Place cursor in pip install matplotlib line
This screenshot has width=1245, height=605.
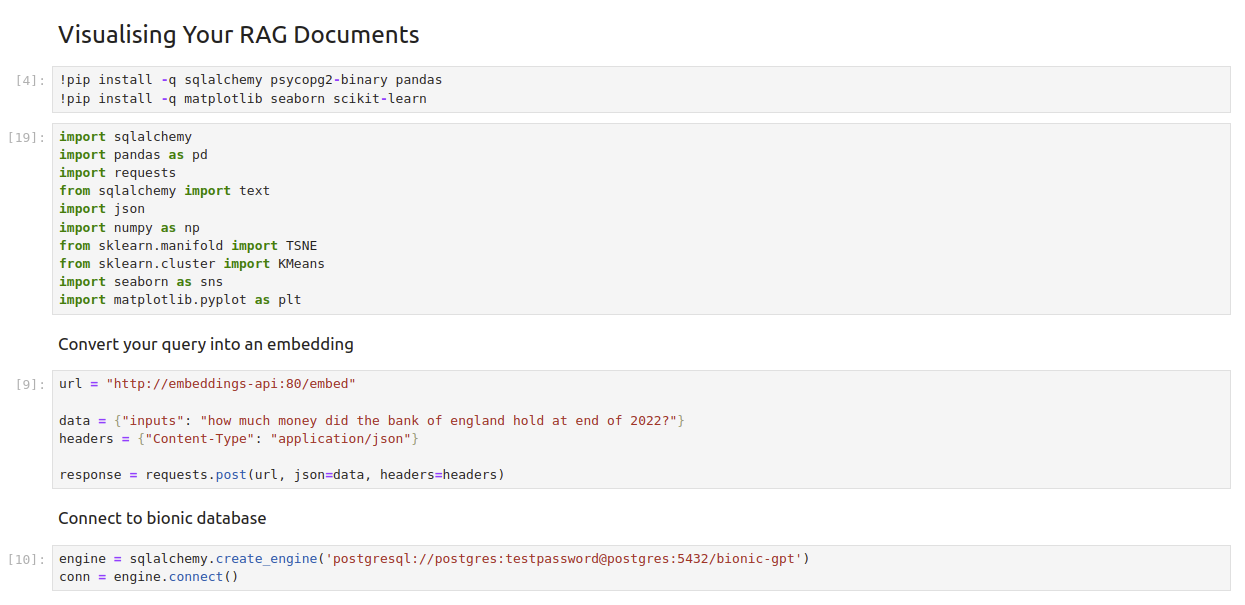[242, 99]
